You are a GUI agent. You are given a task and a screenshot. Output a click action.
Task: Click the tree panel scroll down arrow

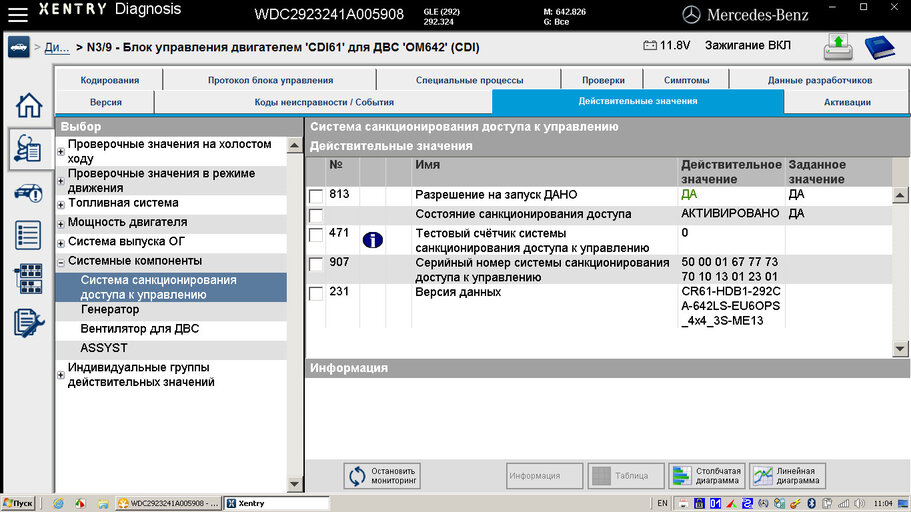[295, 484]
